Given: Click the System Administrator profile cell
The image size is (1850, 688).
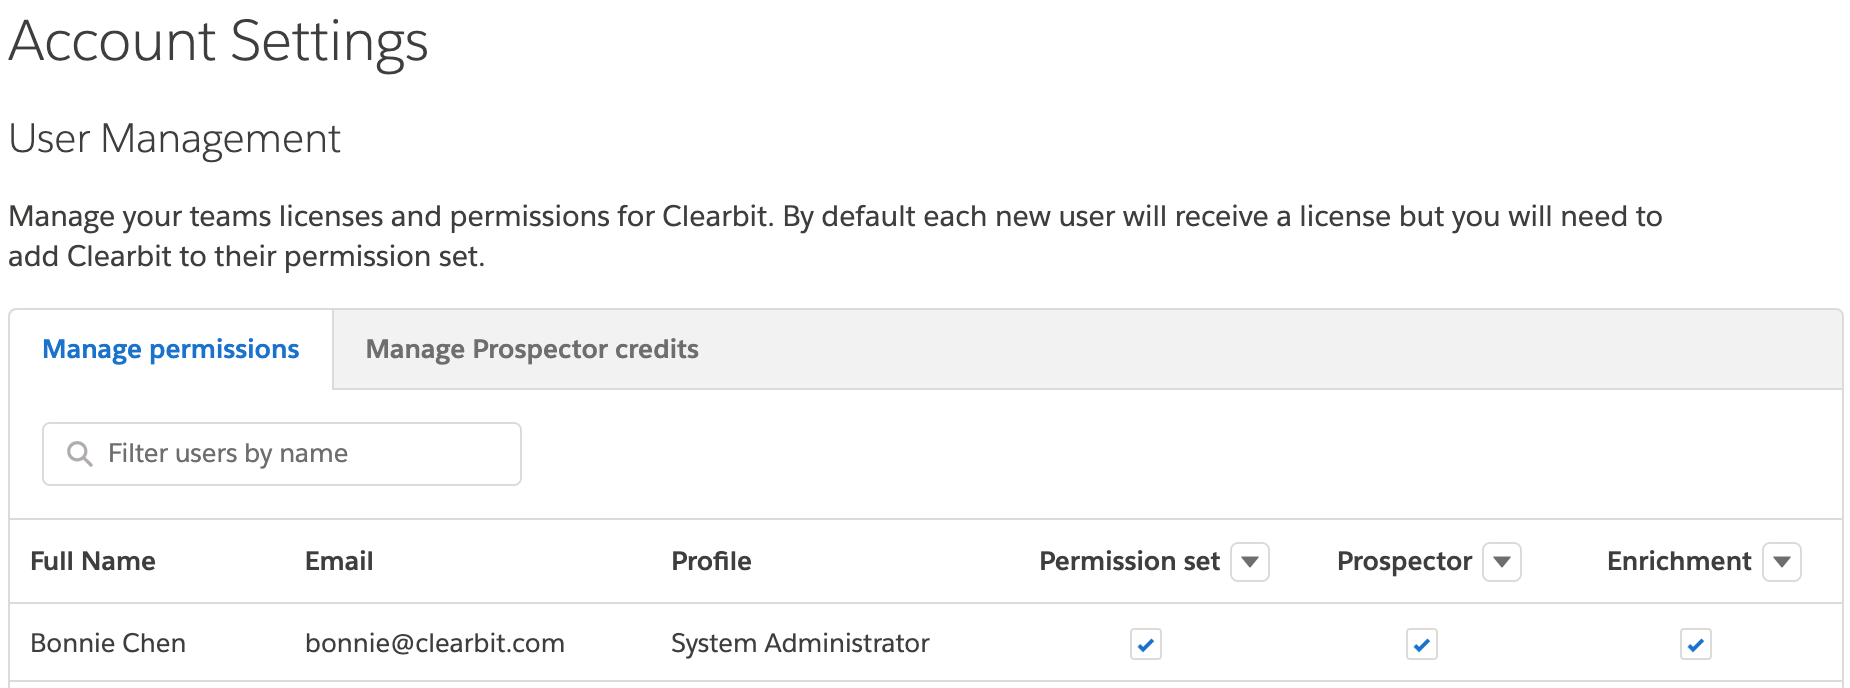Looking at the screenshot, I should click(x=800, y=643).
